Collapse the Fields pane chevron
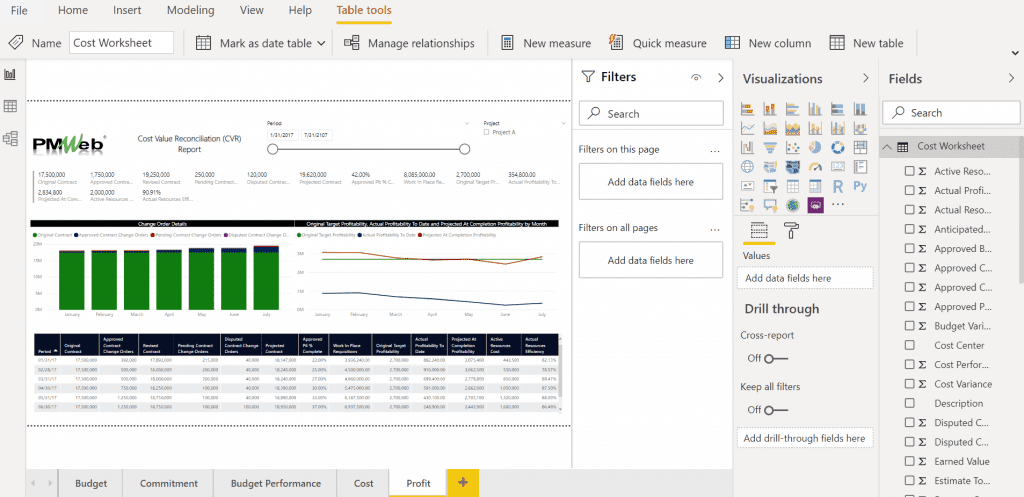The width and height of the screenshot is (1024, 497). pos(1011,78)
